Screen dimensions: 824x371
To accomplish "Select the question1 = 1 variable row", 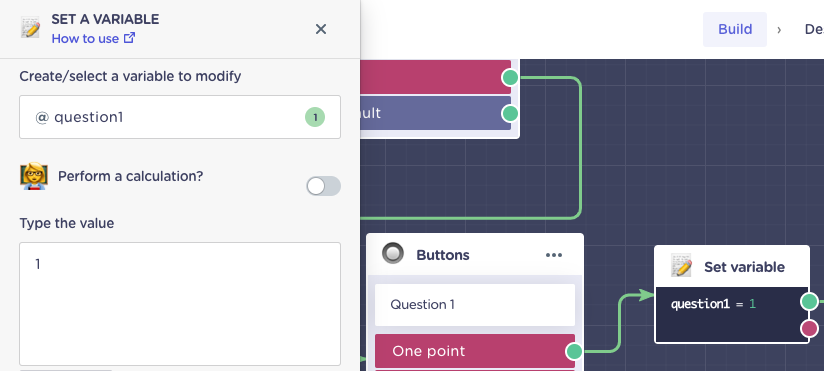I will click(x=731, y=304).
